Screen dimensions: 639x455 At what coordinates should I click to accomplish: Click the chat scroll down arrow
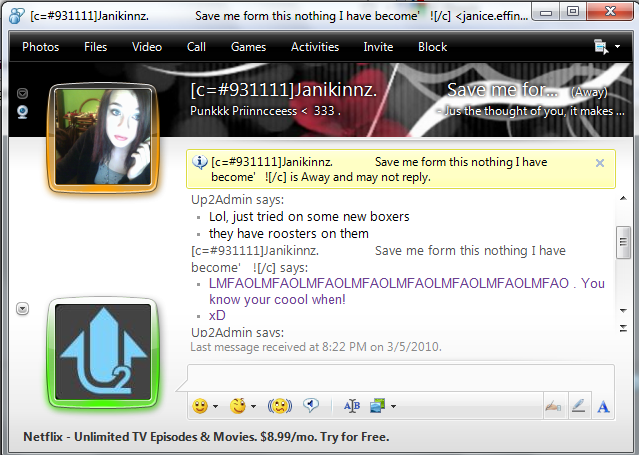click(x=623, y=311)
